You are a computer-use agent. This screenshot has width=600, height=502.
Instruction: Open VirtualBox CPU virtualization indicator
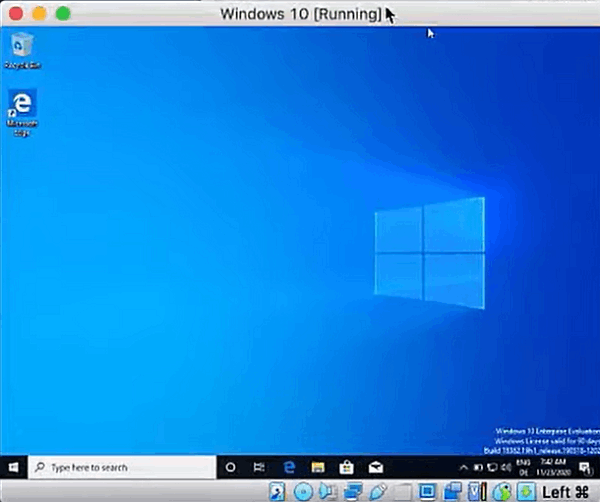coord(477,491)
